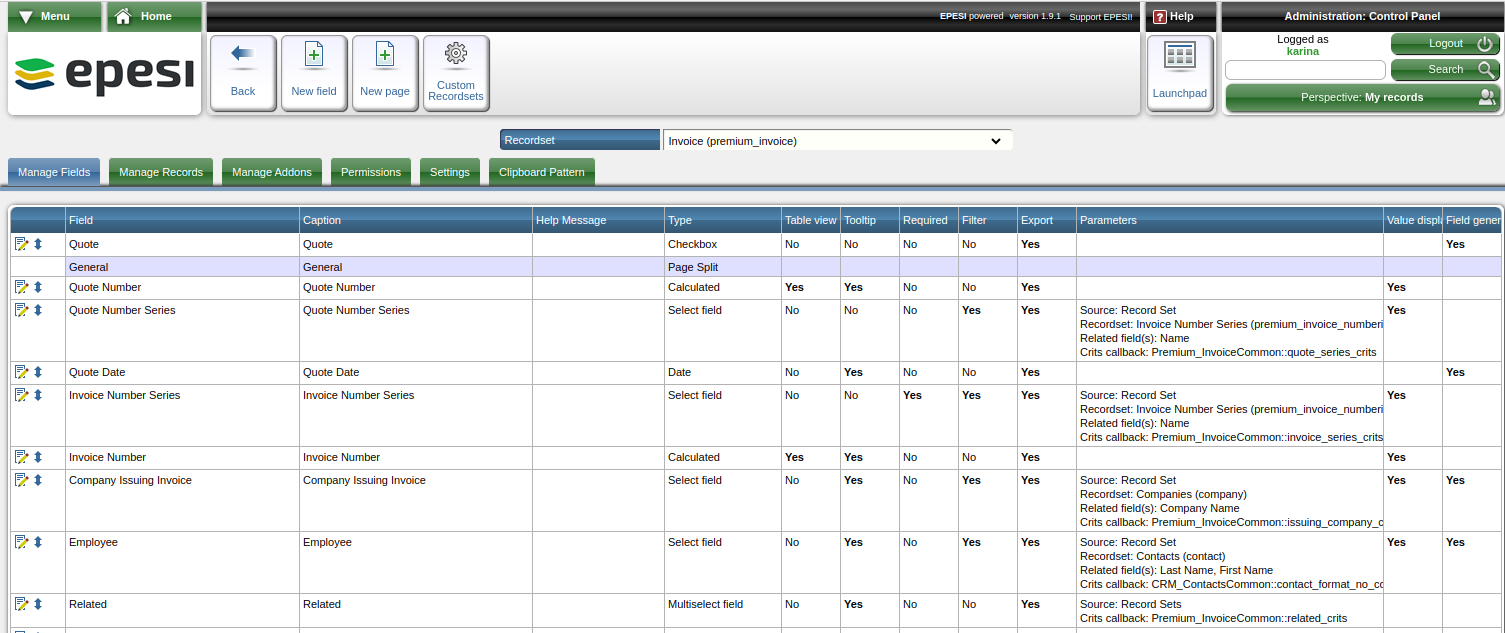Click the search text input field
Viewport: 1505px width, 633px height.
(x=1305, y=70)
